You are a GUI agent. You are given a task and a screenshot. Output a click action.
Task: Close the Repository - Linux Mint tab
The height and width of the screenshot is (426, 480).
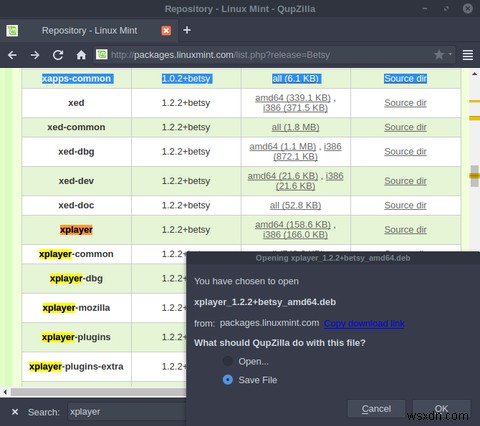click(x=166, y=31)
